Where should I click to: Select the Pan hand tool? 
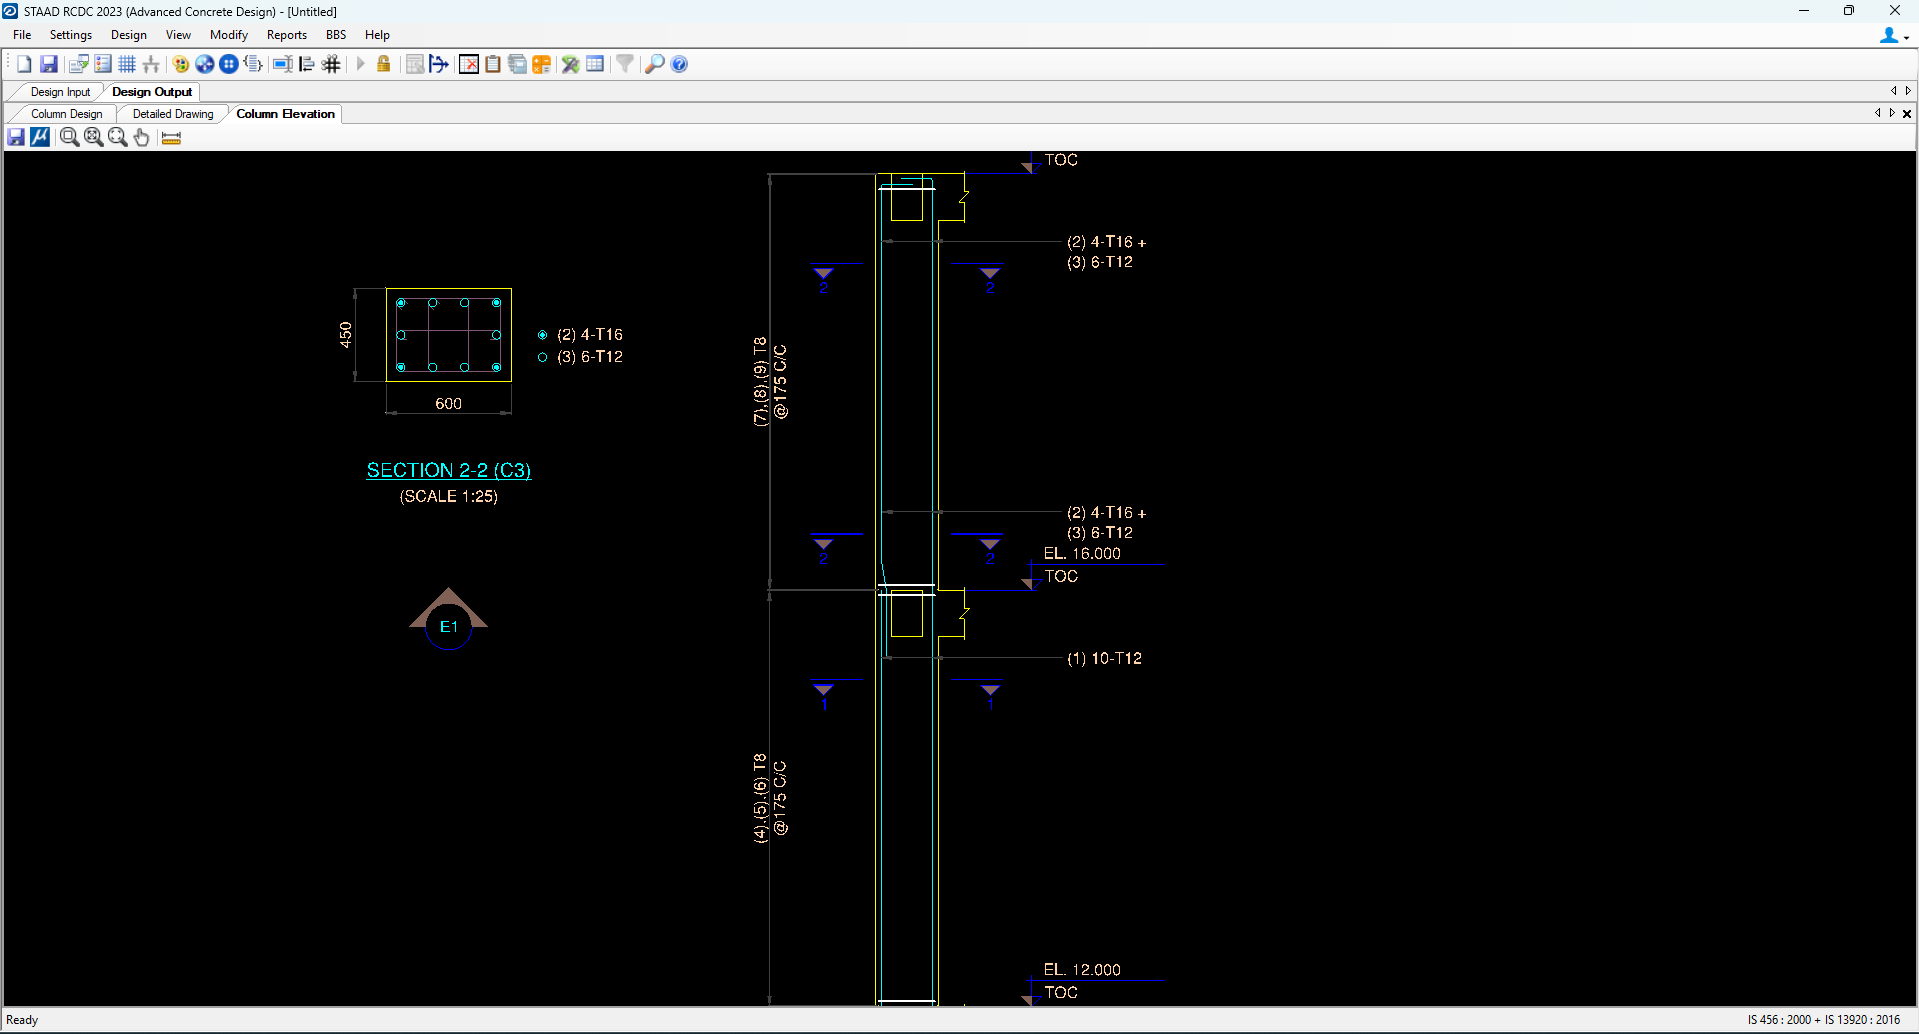coord(142,138)
